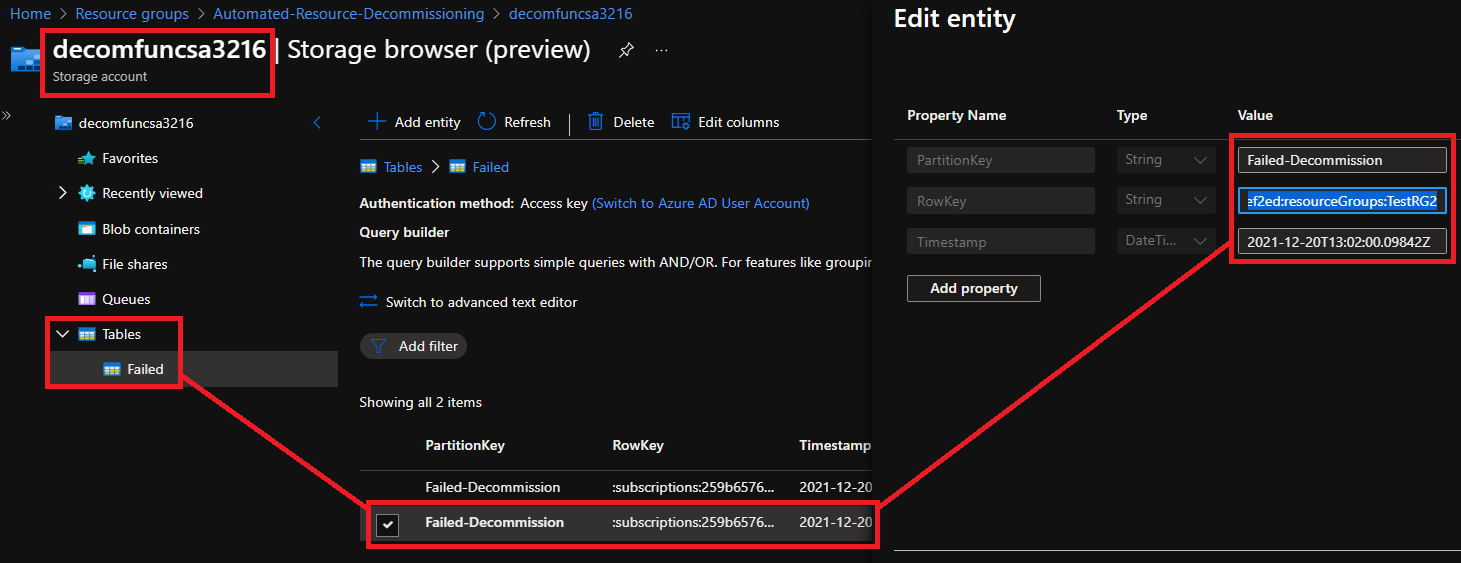Viewport: 1461px width, 563px height.
Task: Pin the Storage browser blade
Action: point(626,50)
